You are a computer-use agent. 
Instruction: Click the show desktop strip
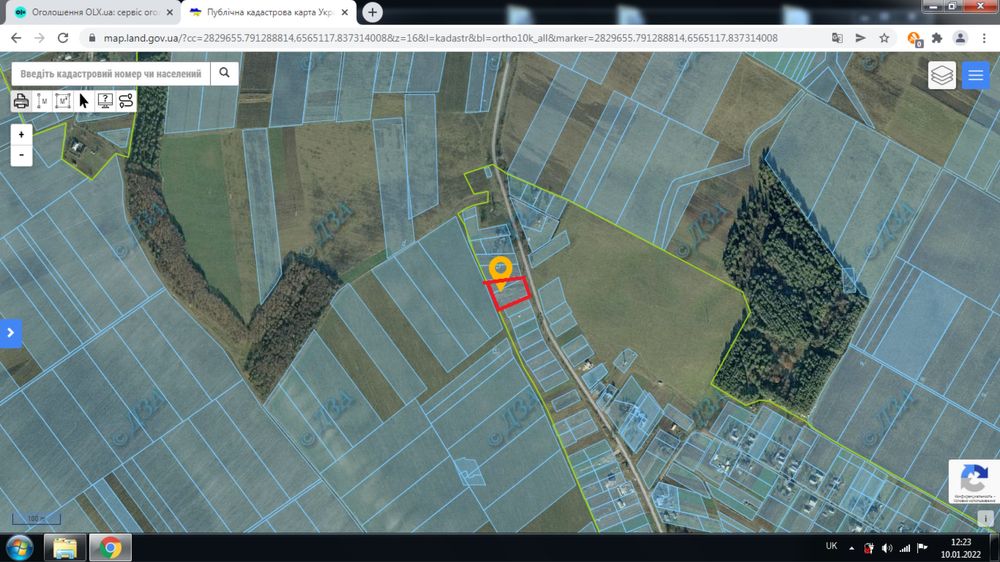click(996, 548)
